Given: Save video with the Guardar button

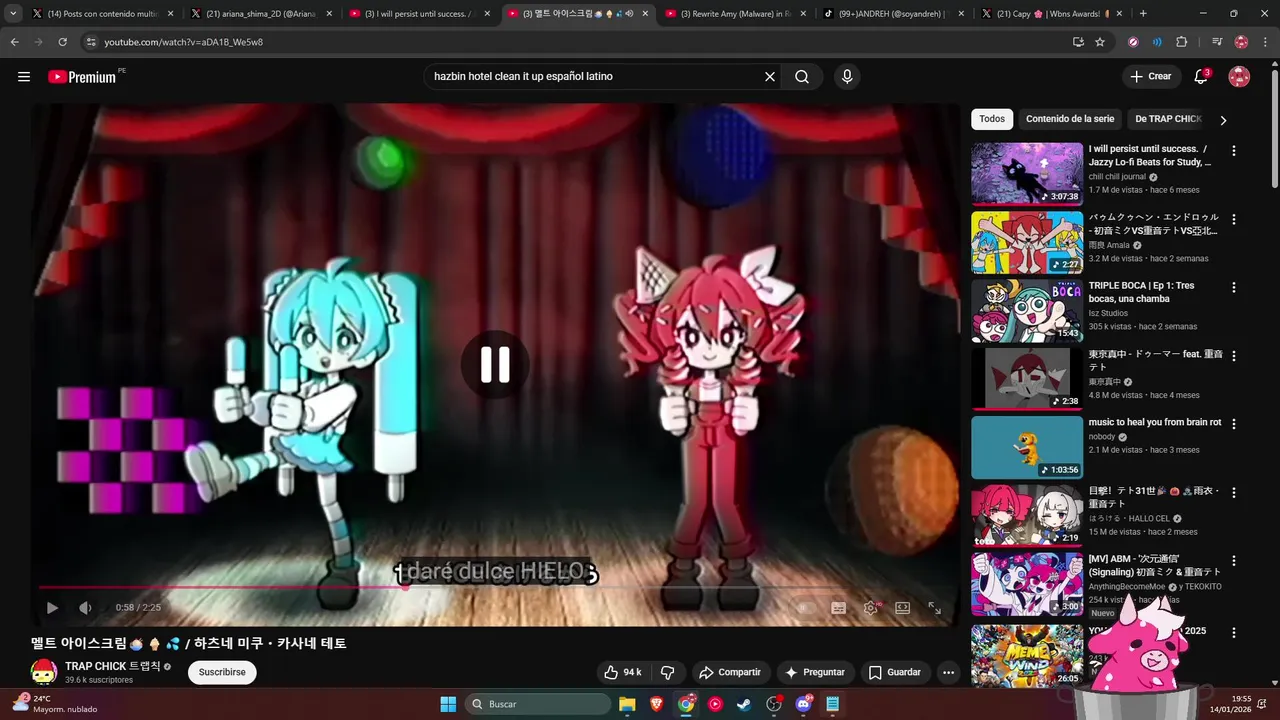Looking at the screenshot, I should pos(895,672).
